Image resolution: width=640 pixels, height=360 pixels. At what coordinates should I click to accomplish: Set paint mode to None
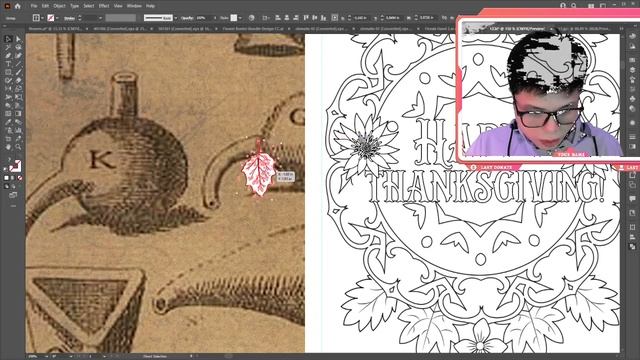pyautogui.click(x=20, y=178)
